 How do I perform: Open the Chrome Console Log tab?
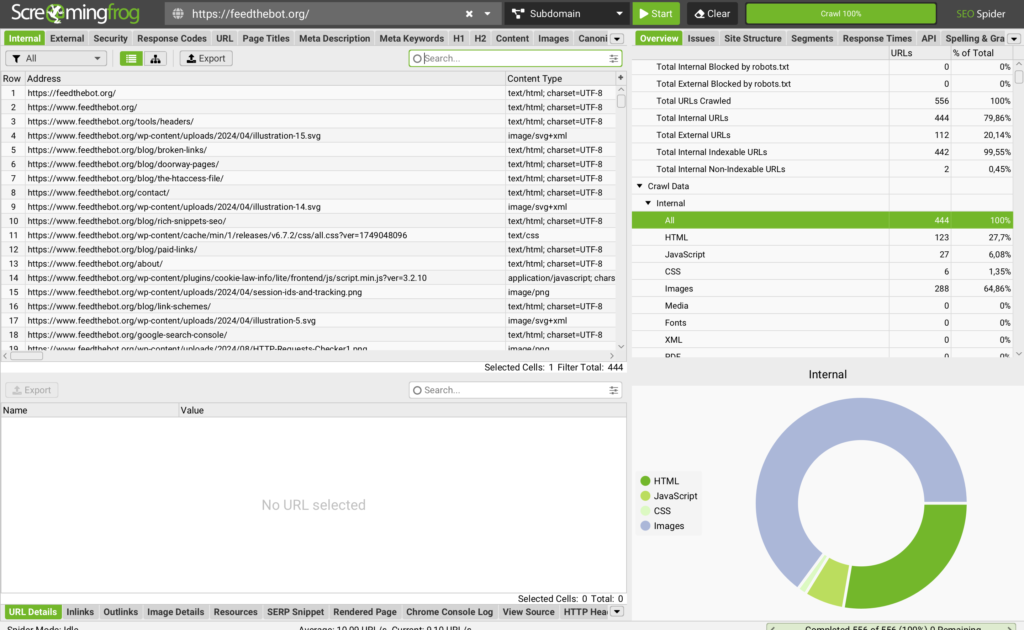pos(449,612)
